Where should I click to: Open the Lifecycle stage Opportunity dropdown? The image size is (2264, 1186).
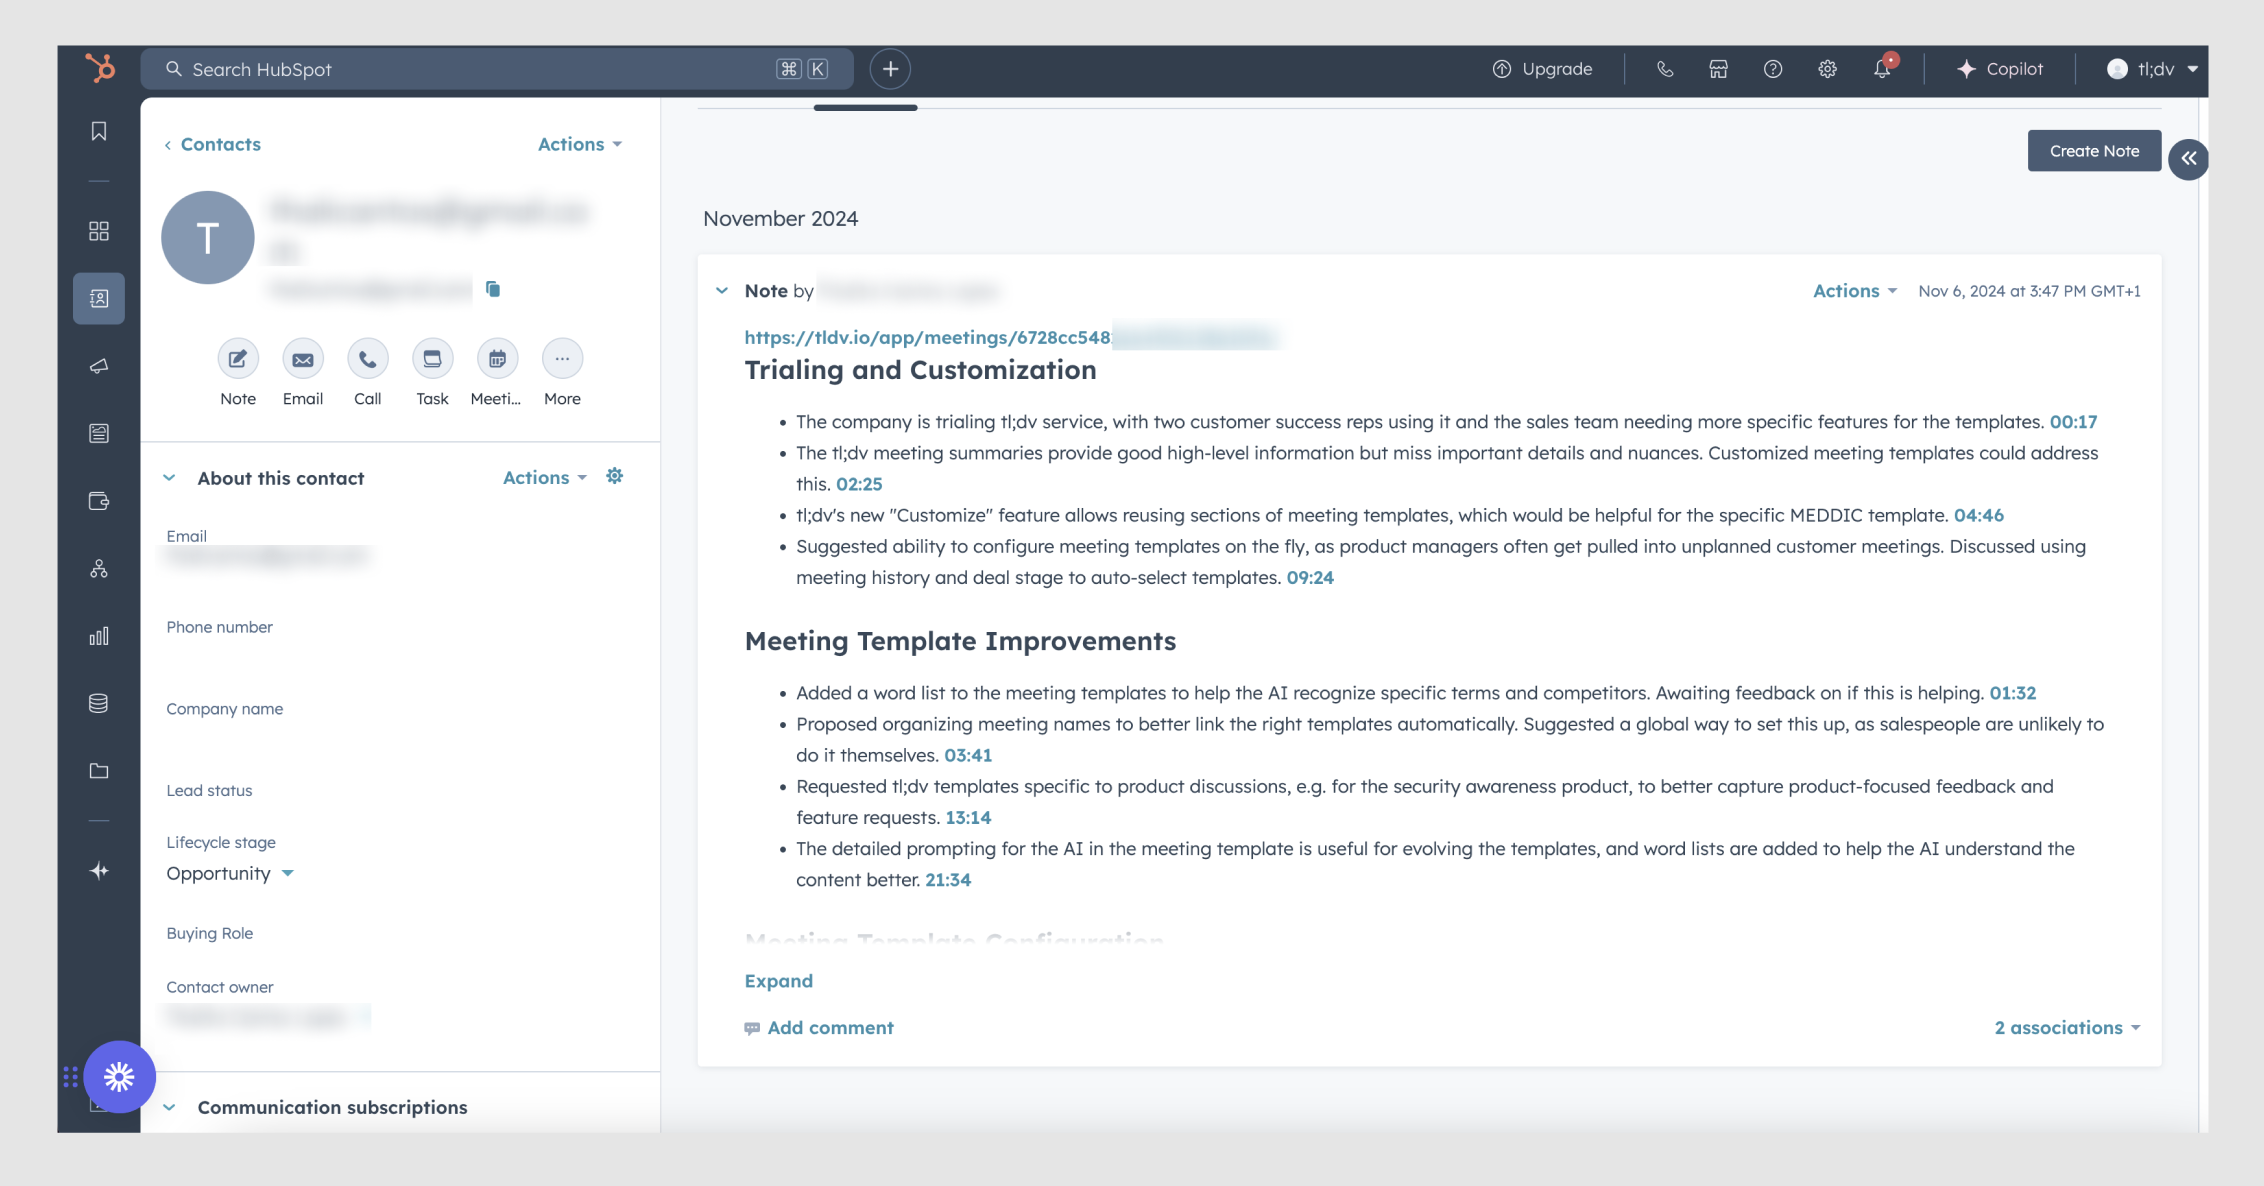point(230,873)
